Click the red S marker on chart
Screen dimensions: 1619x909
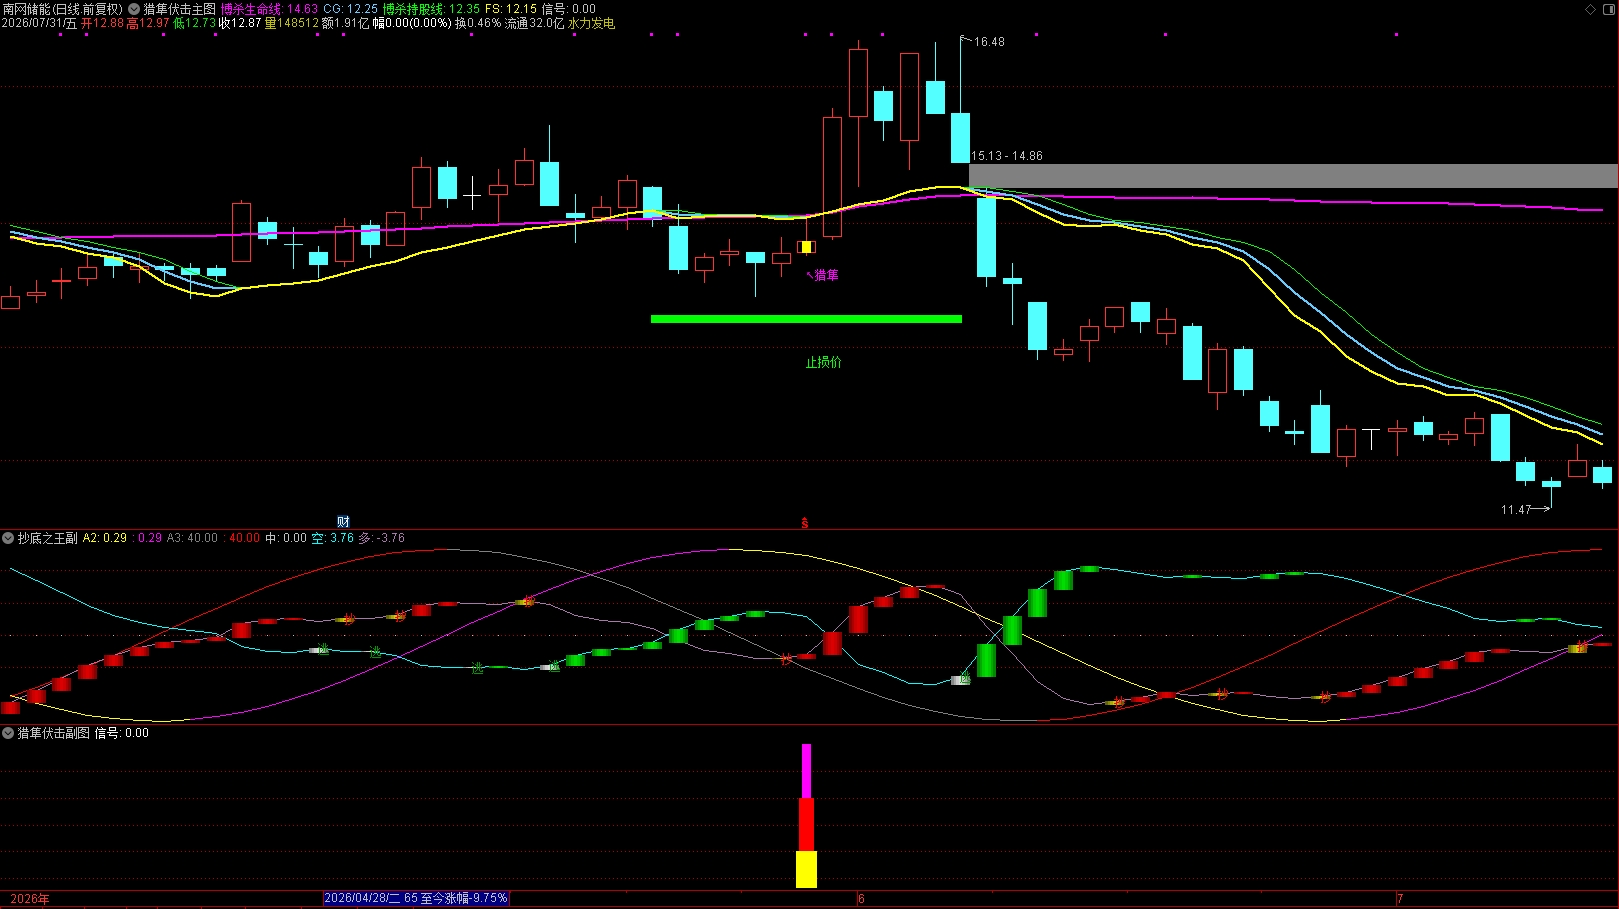click(x=804, y=522)
